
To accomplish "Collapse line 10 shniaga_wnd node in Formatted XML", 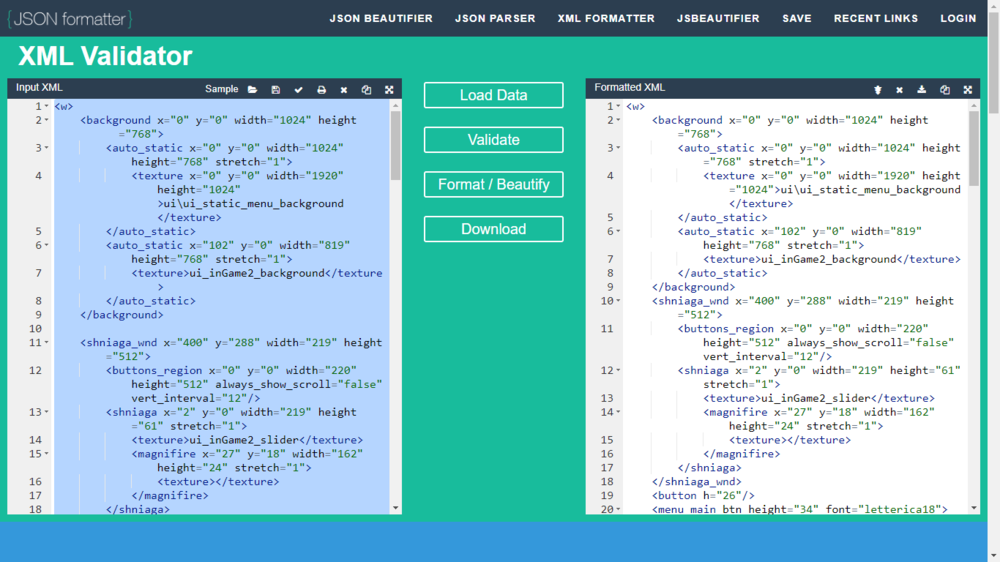I will click(618, 301).
